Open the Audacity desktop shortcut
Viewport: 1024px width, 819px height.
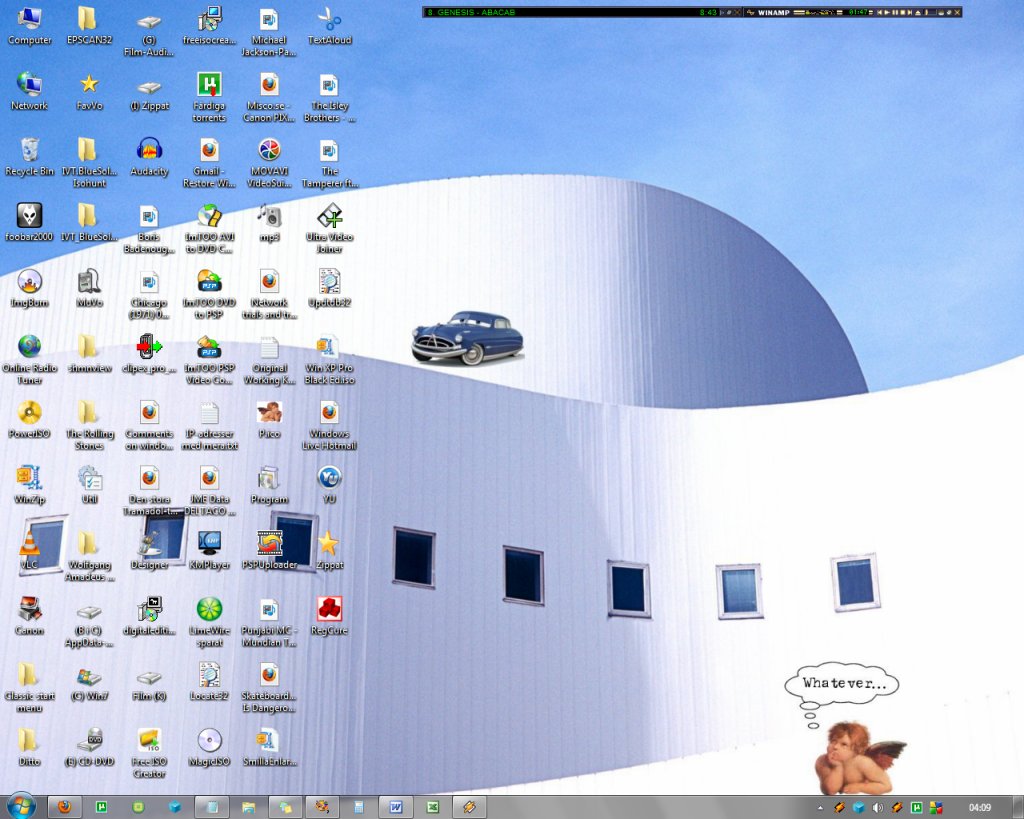click(149, 150)
